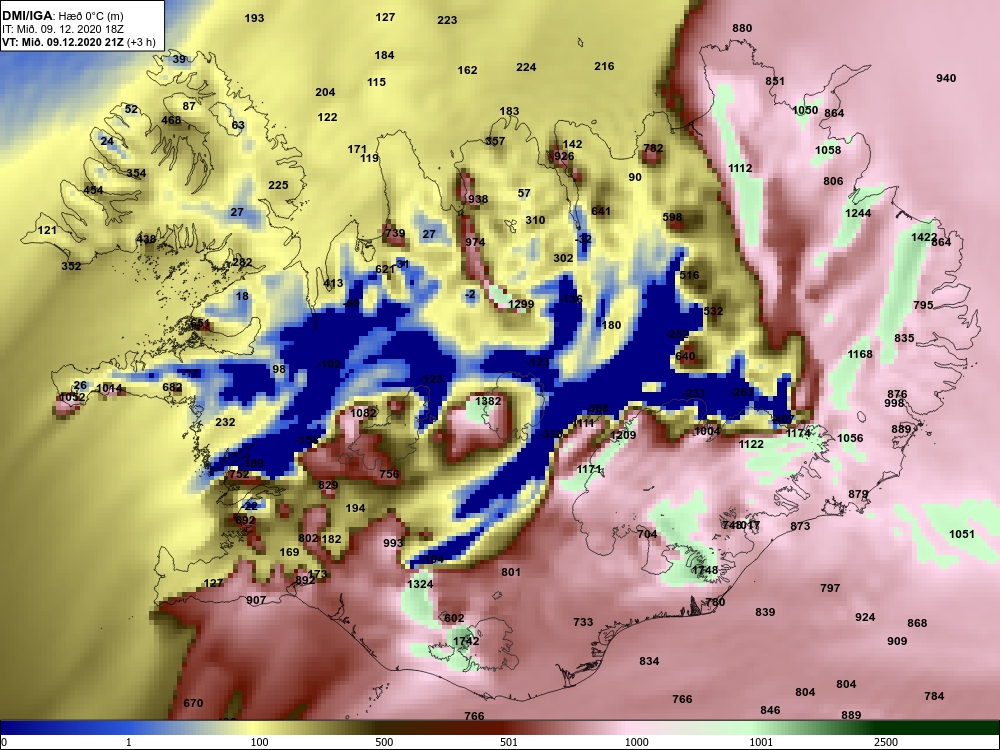Click the 'DMI/IGA: Hæð 0°C (m)' title line
The image size is (1000, 750).
tap(62, 16)
